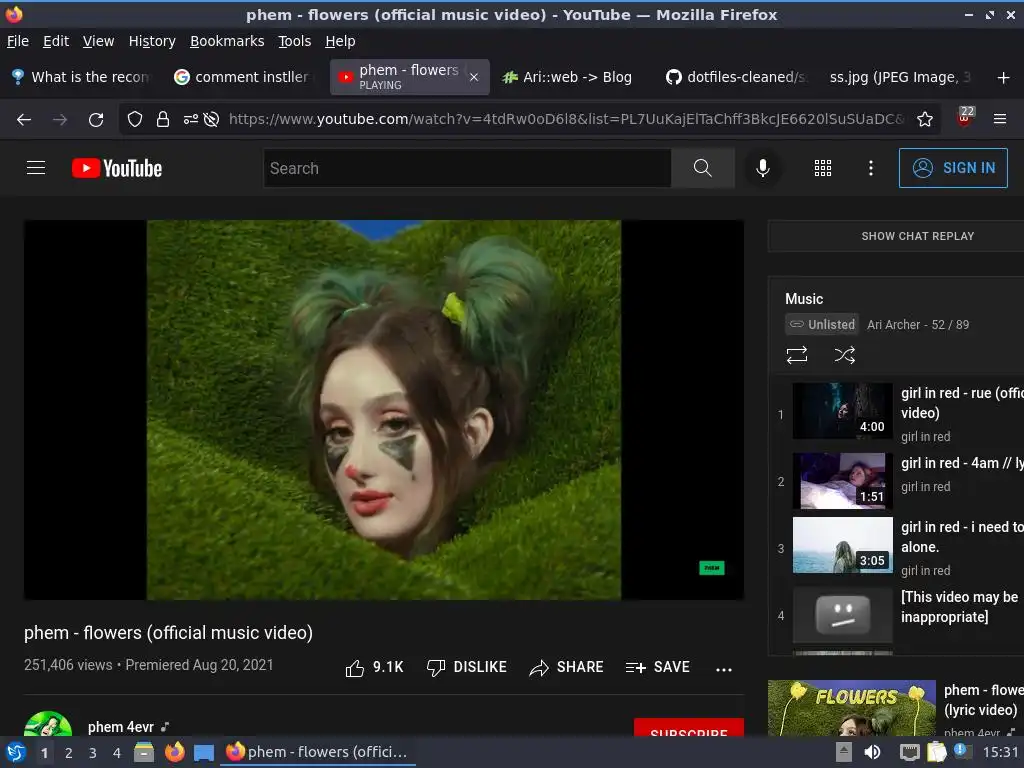
Task: Open the uBlock extension icon showing 22
Action: point(965,118)
